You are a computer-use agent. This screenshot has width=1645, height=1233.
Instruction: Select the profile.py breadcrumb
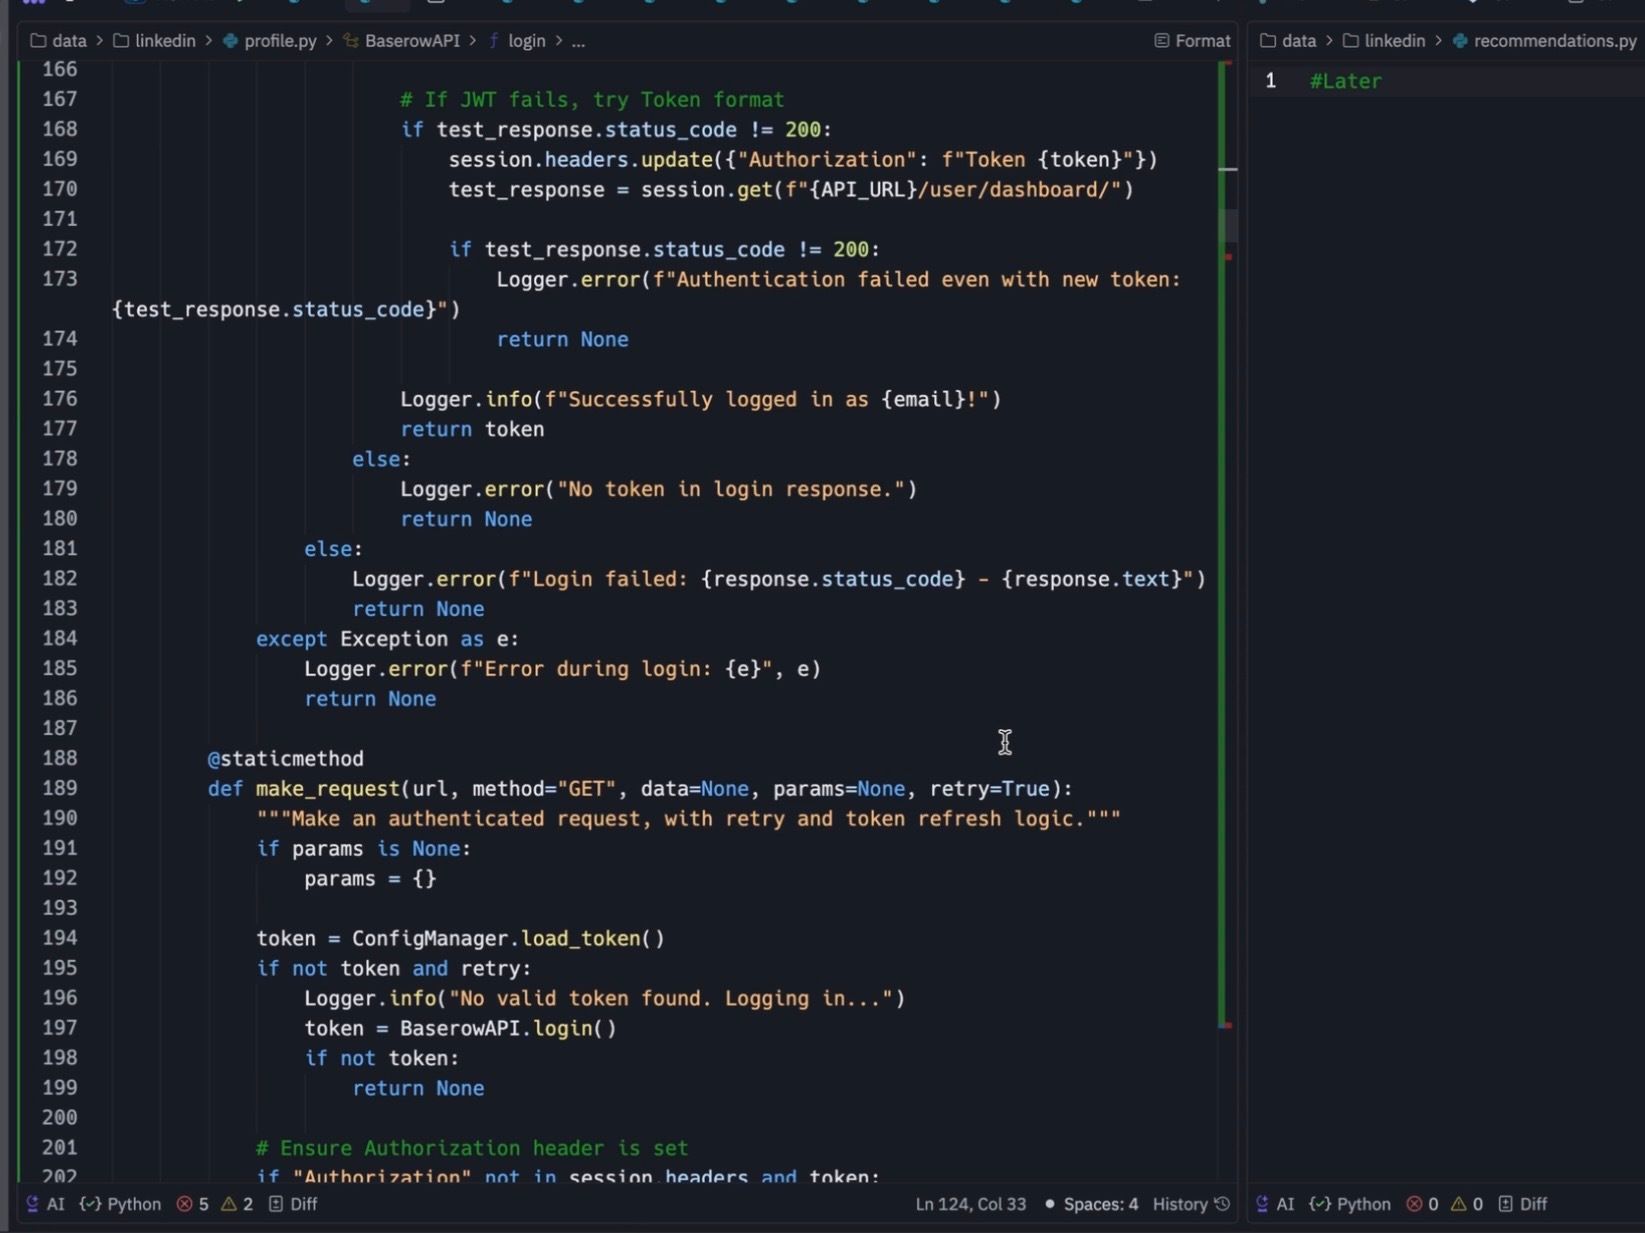[x=269, y=41]
